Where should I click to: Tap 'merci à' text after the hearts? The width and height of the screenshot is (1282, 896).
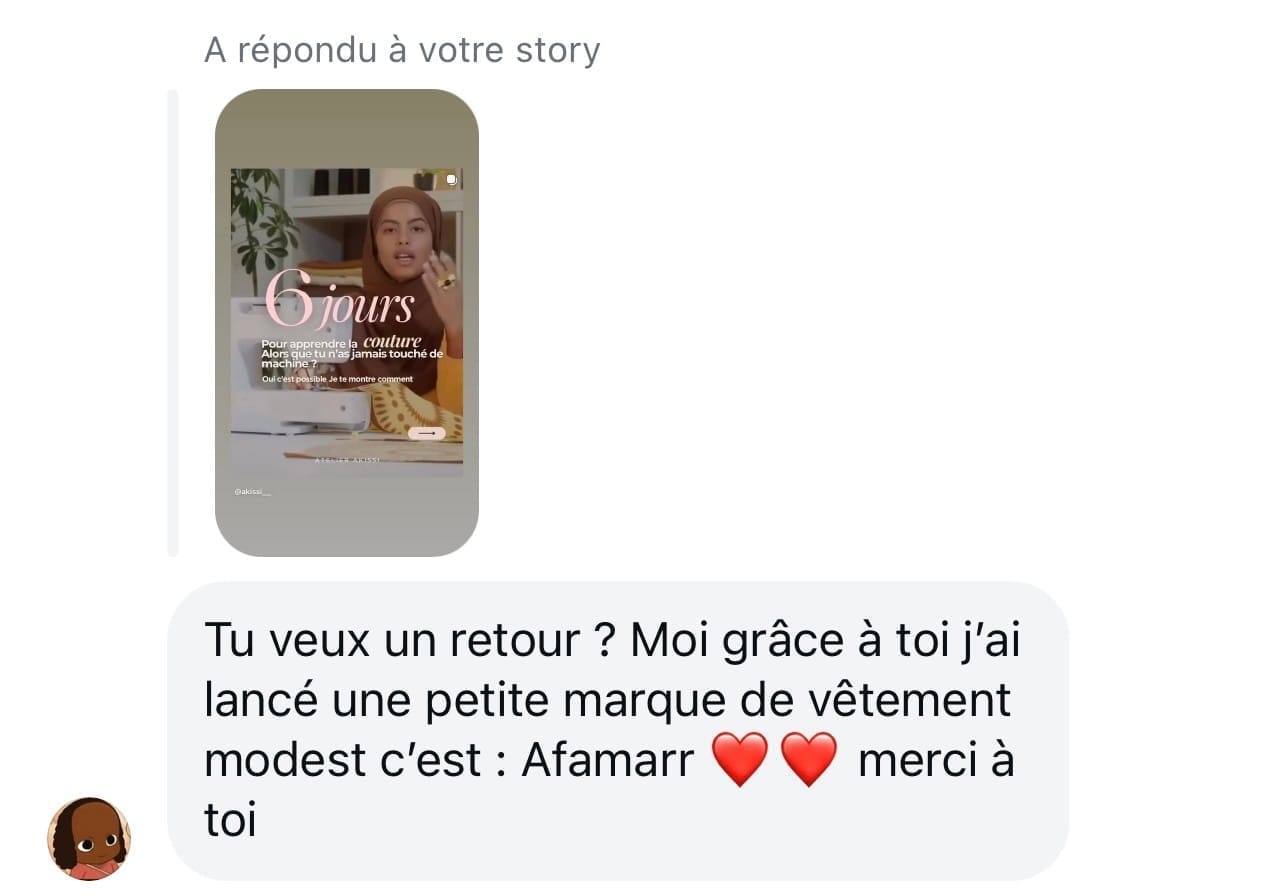click(x=936, y=760)
